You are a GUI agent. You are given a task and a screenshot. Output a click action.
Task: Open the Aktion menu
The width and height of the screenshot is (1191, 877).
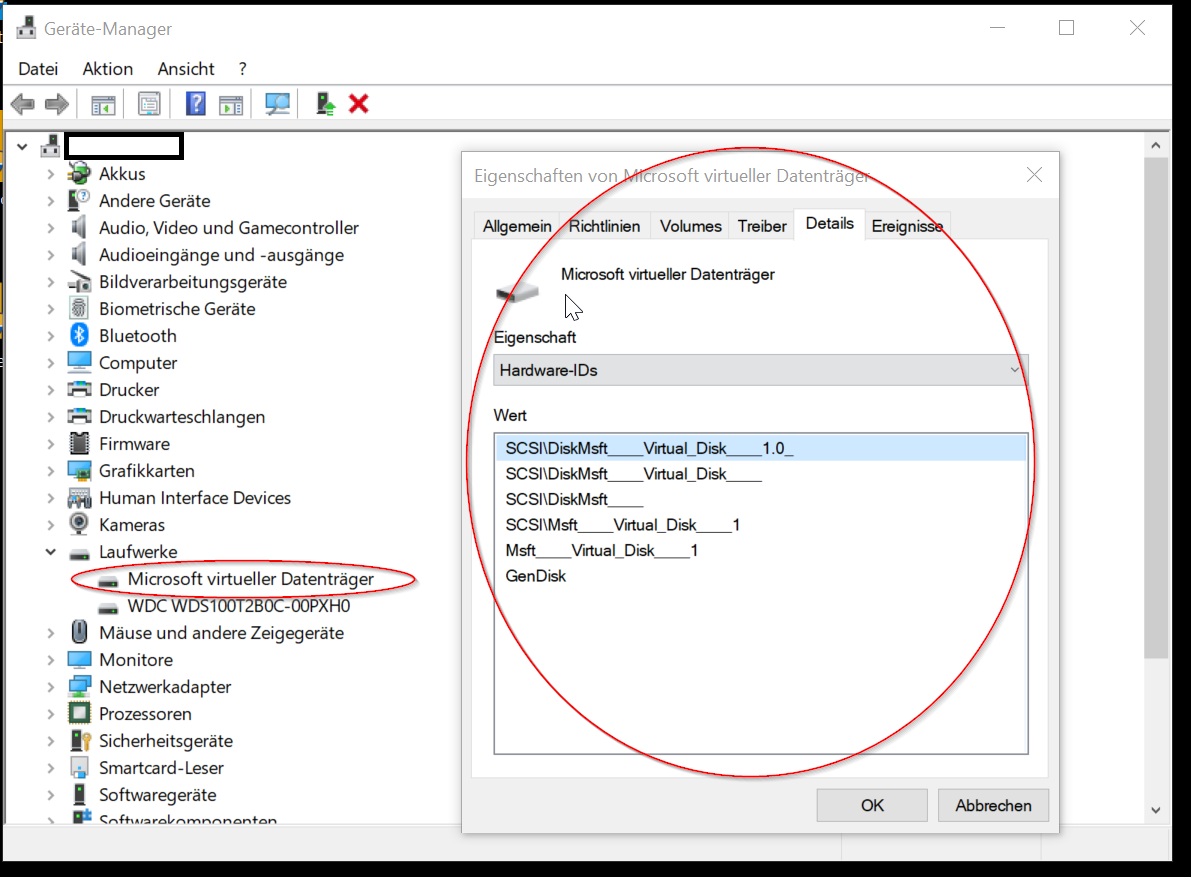click(x=108, y=69)
